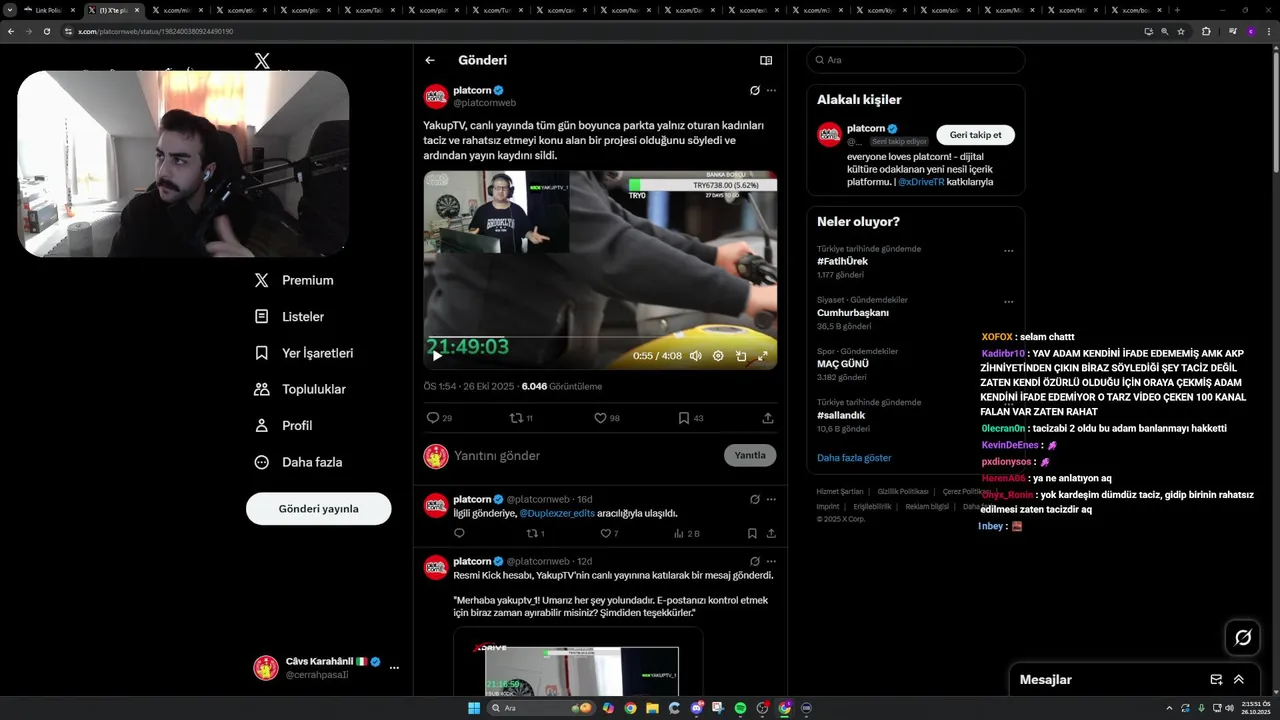Screen dimensions: 1280x720
Task: Click the Gizlilik Politikası footer link
Action: coord(903,491)
